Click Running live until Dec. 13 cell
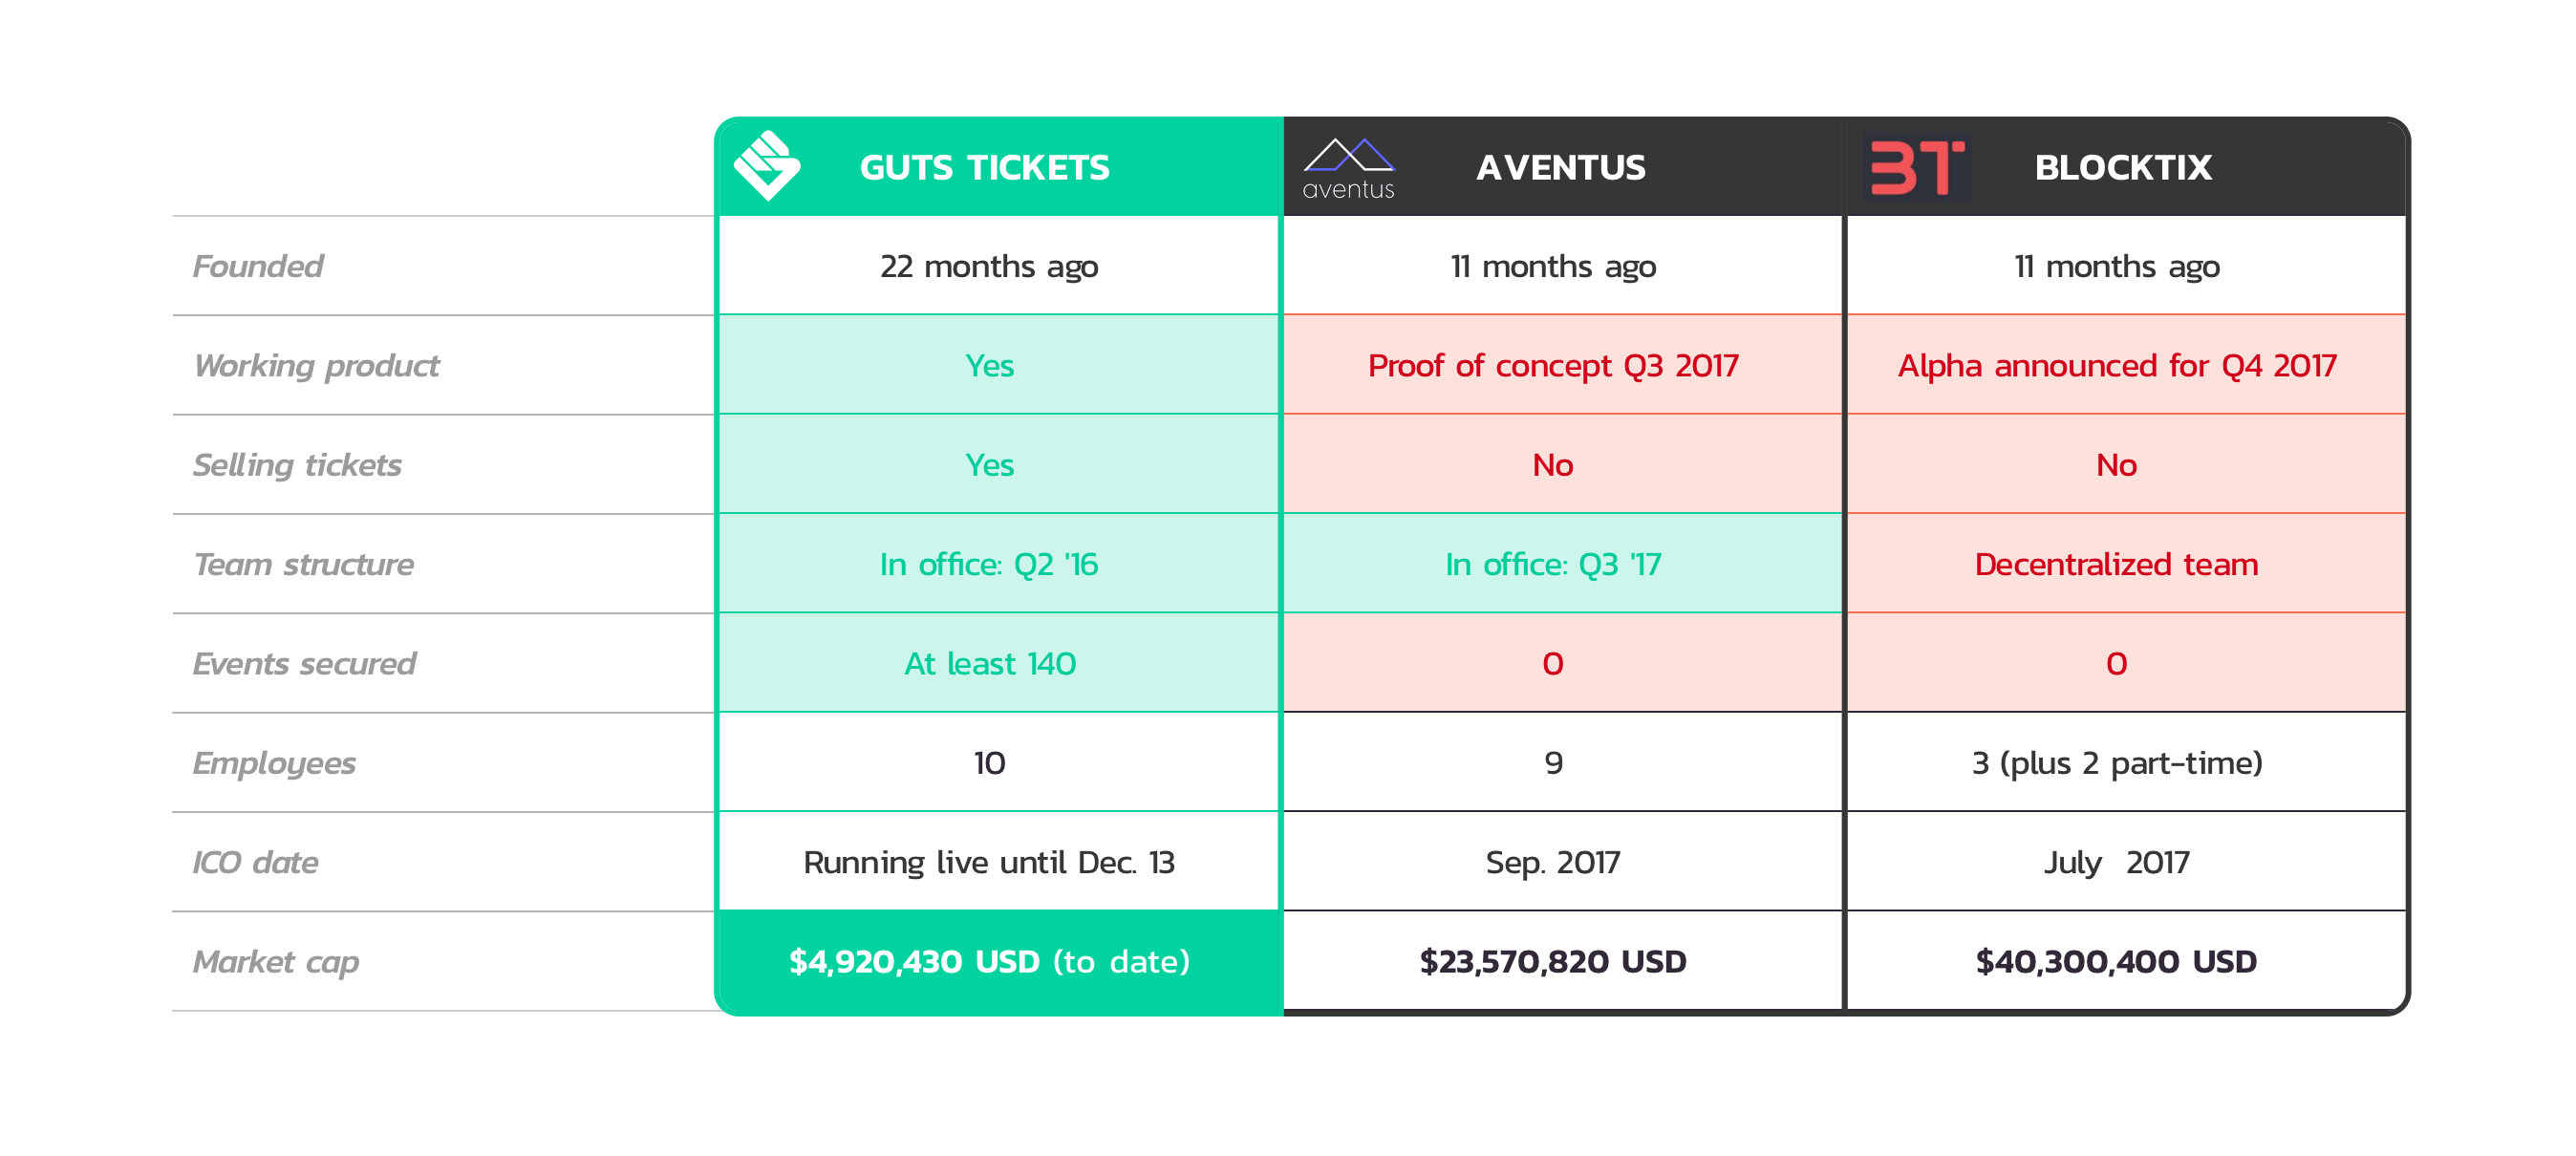Image resolution: width=2576 pixels, height=1156 pixels. pyautogui.click(x=999, y=862)
